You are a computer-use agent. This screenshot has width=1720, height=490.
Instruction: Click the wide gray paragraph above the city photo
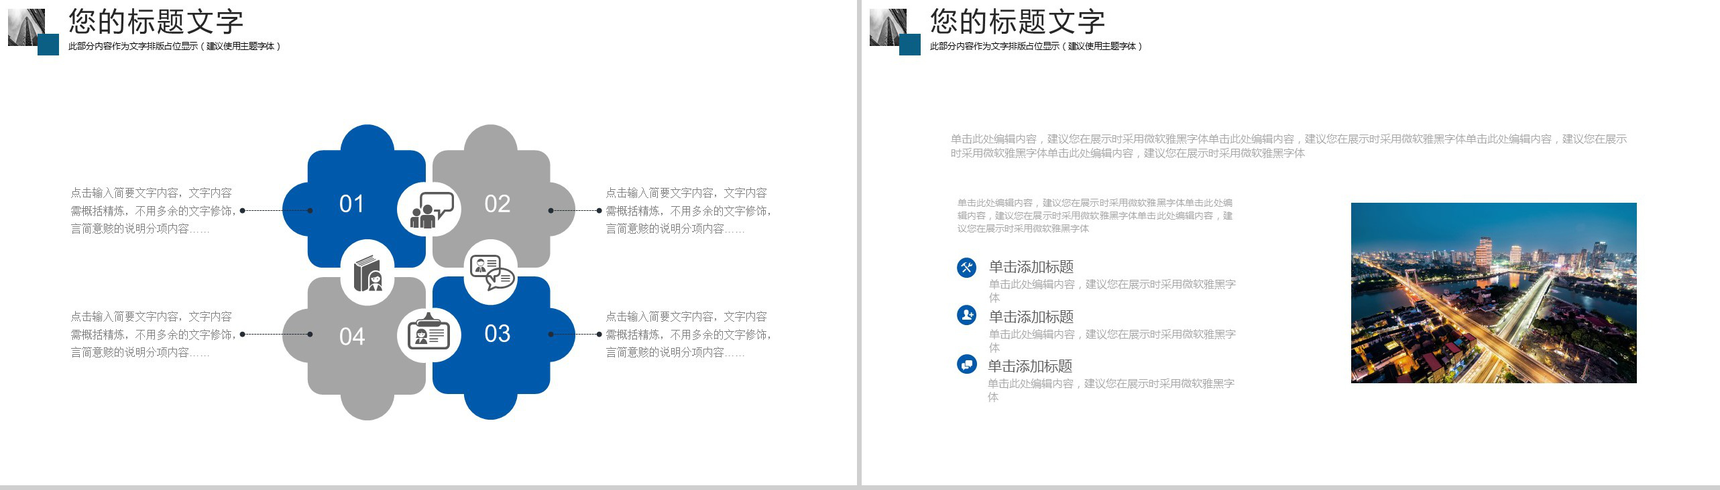pos(1288,146)
